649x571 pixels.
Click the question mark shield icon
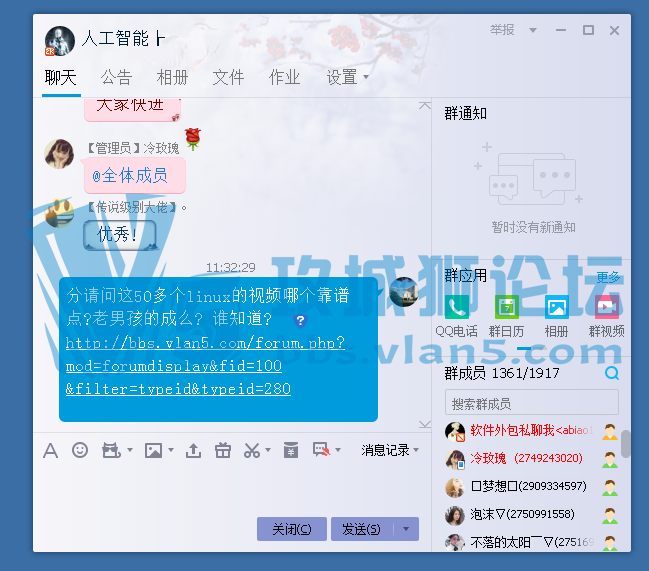pyautogui.click(x=300, y=320)
